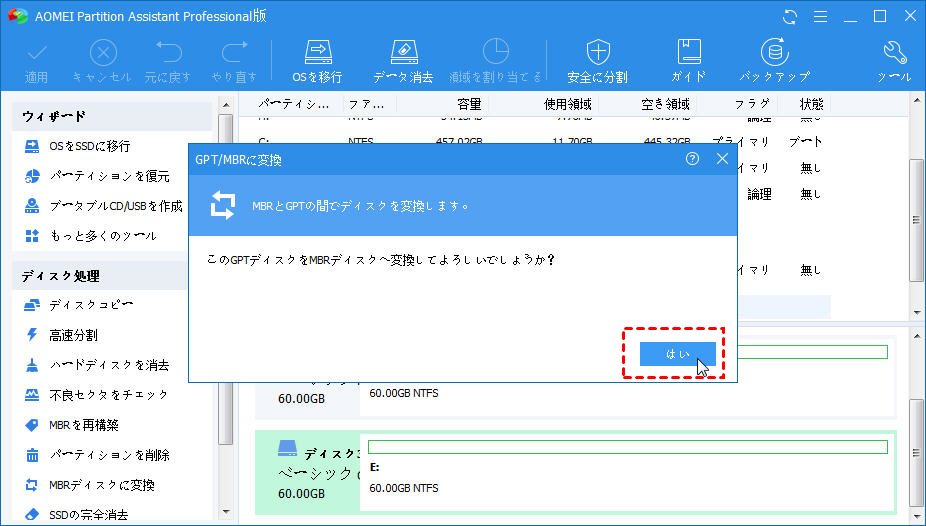
Task: Click the 状態 column header
Action: coord(811,104)
